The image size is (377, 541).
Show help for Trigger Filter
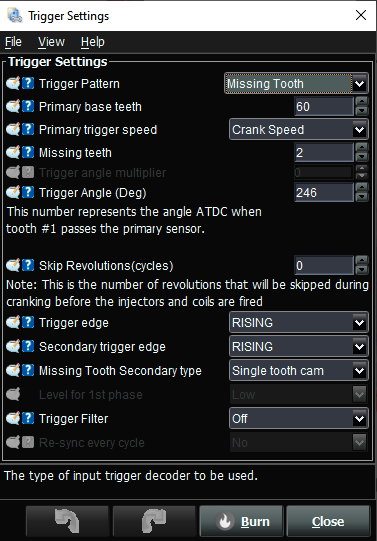(x=28, y=418)
